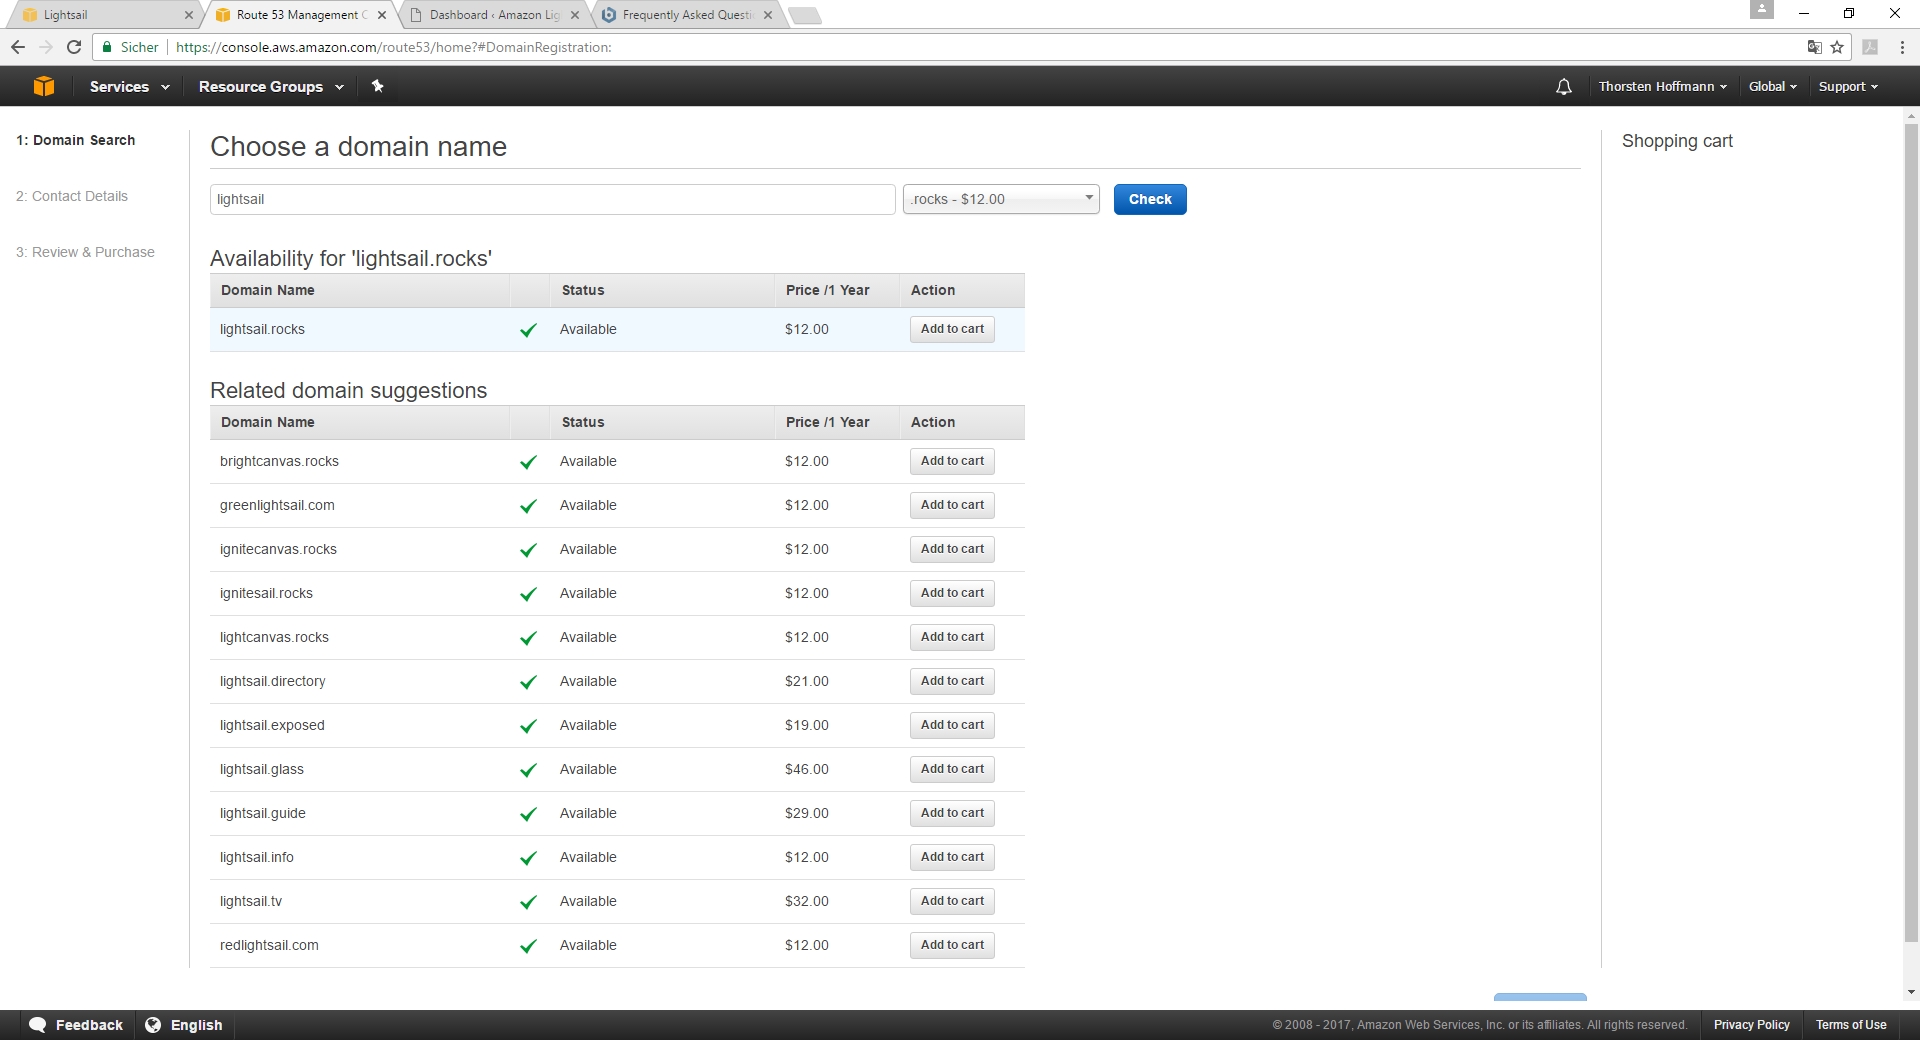Click the domain name search field
This screenshot has width=1920, height=1040.
click(x=552, y=199)
